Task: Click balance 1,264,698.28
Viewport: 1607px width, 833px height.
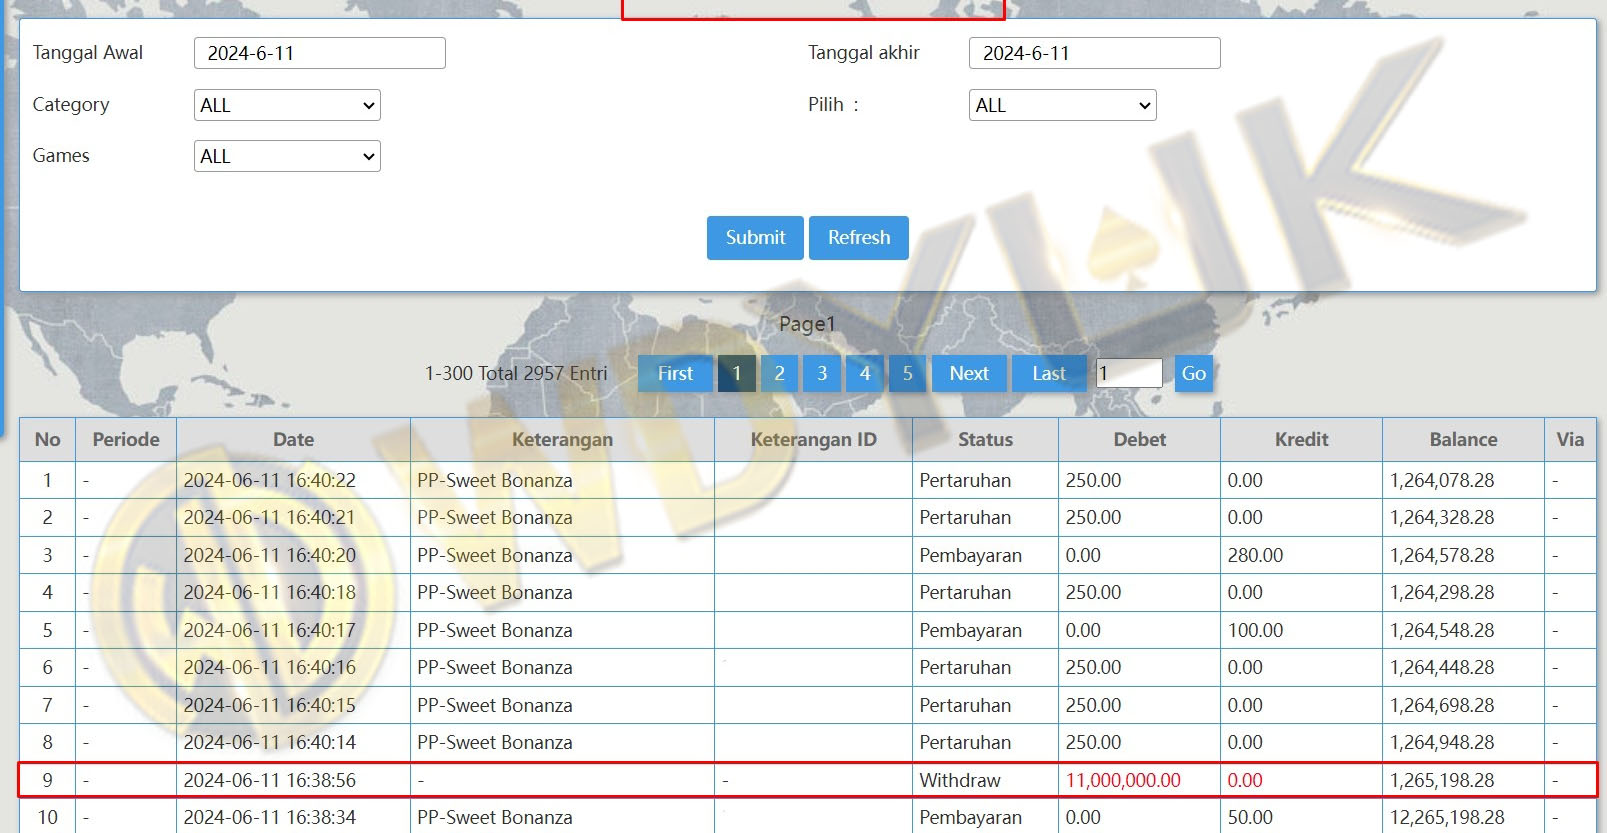Action: [1442, 705]
